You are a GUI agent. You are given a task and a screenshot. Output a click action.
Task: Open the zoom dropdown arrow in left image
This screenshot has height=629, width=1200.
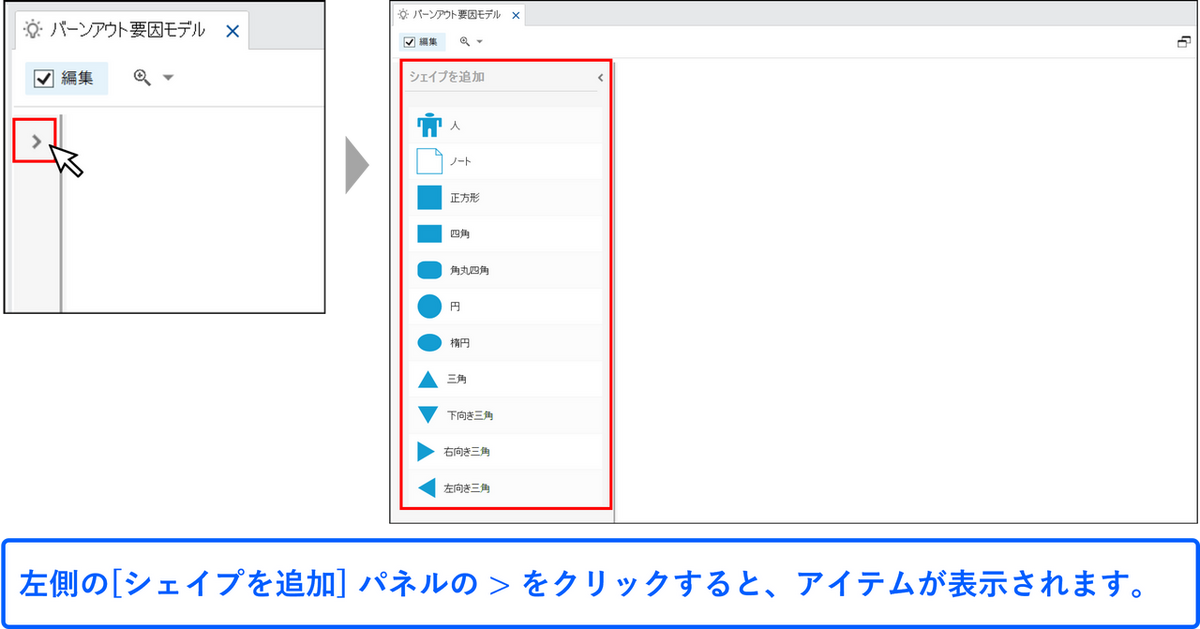tap(167, 79)
